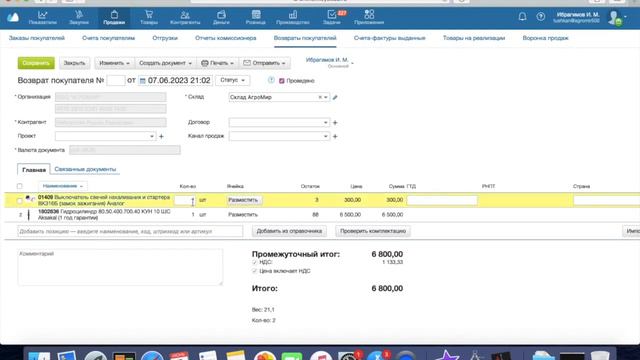Open the Приложения apps icon
Viewport: 640px width, 360px height.
click(369, 17)
